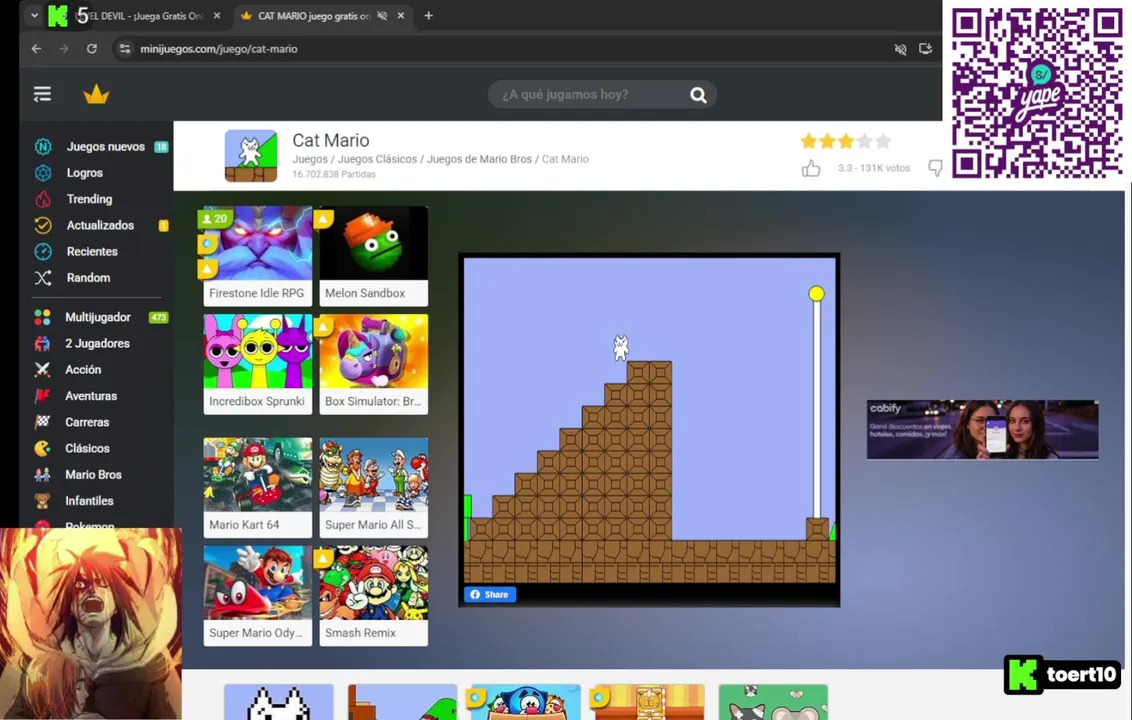Expand the tab search dropdown arrow
This screenshot has height=720, width=1132.
[34, 15]
